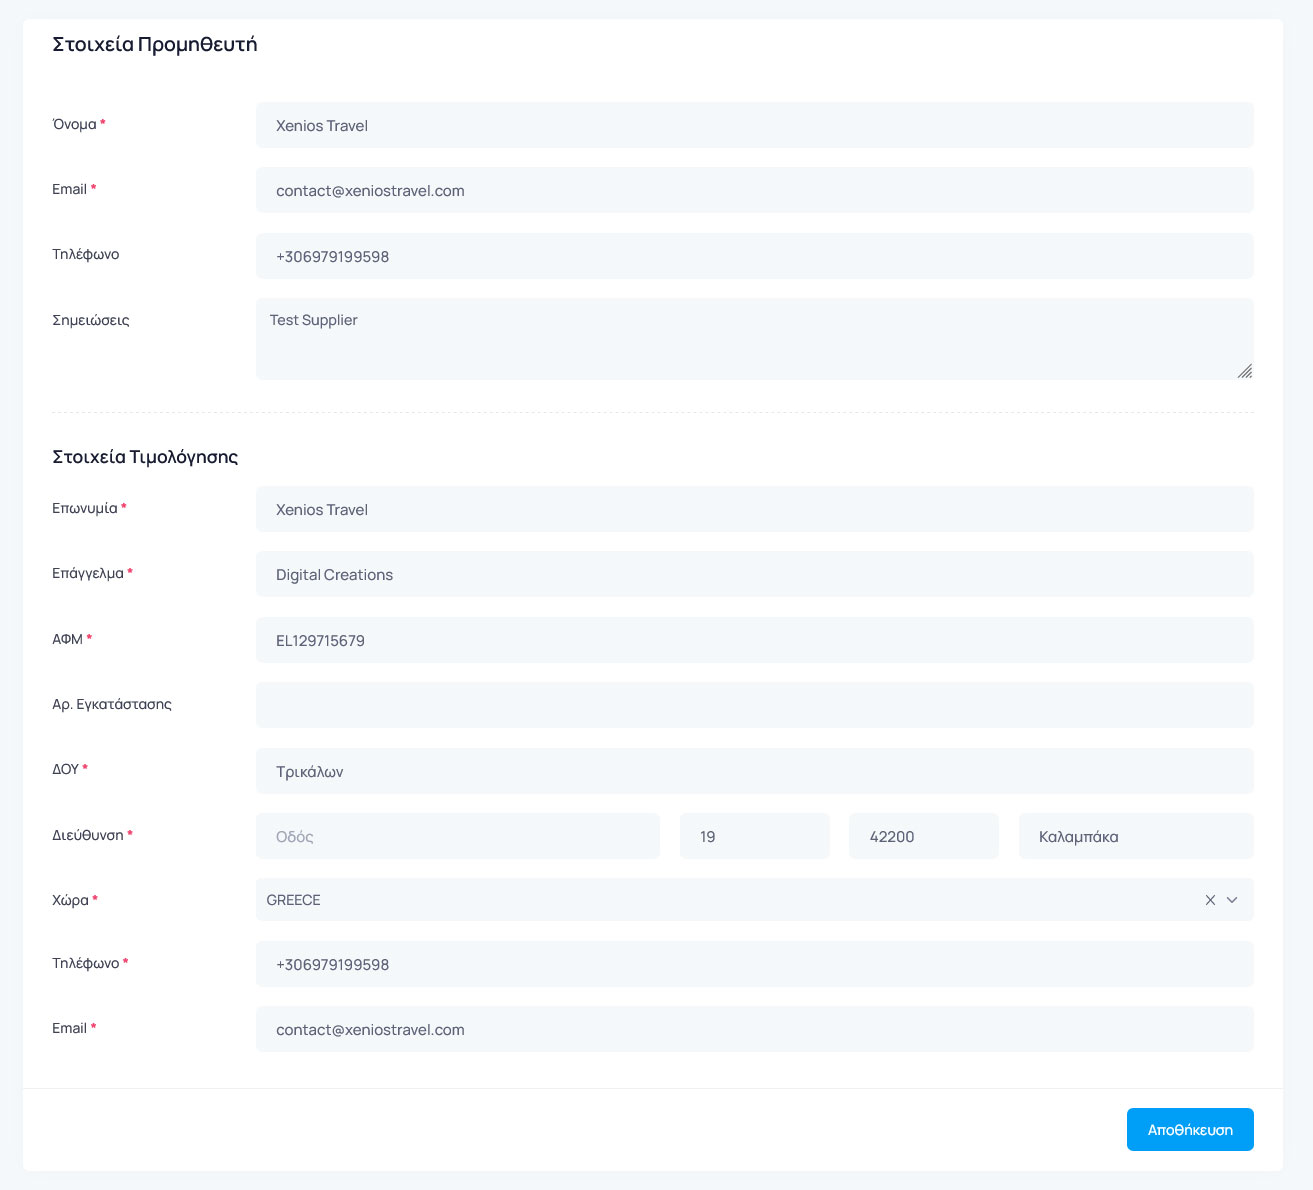Click the supplier Email field at top
The height and width of the screenshot is (1190, 1313).
(x=754, y=191)
